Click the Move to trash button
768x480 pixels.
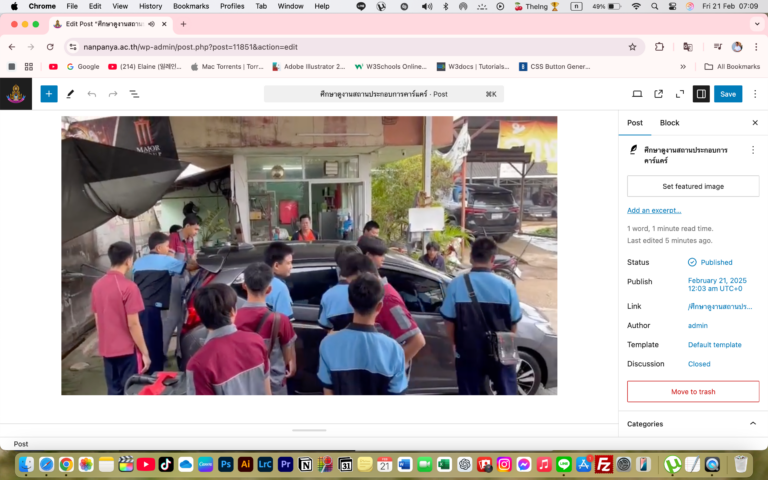tap(693, 391)
